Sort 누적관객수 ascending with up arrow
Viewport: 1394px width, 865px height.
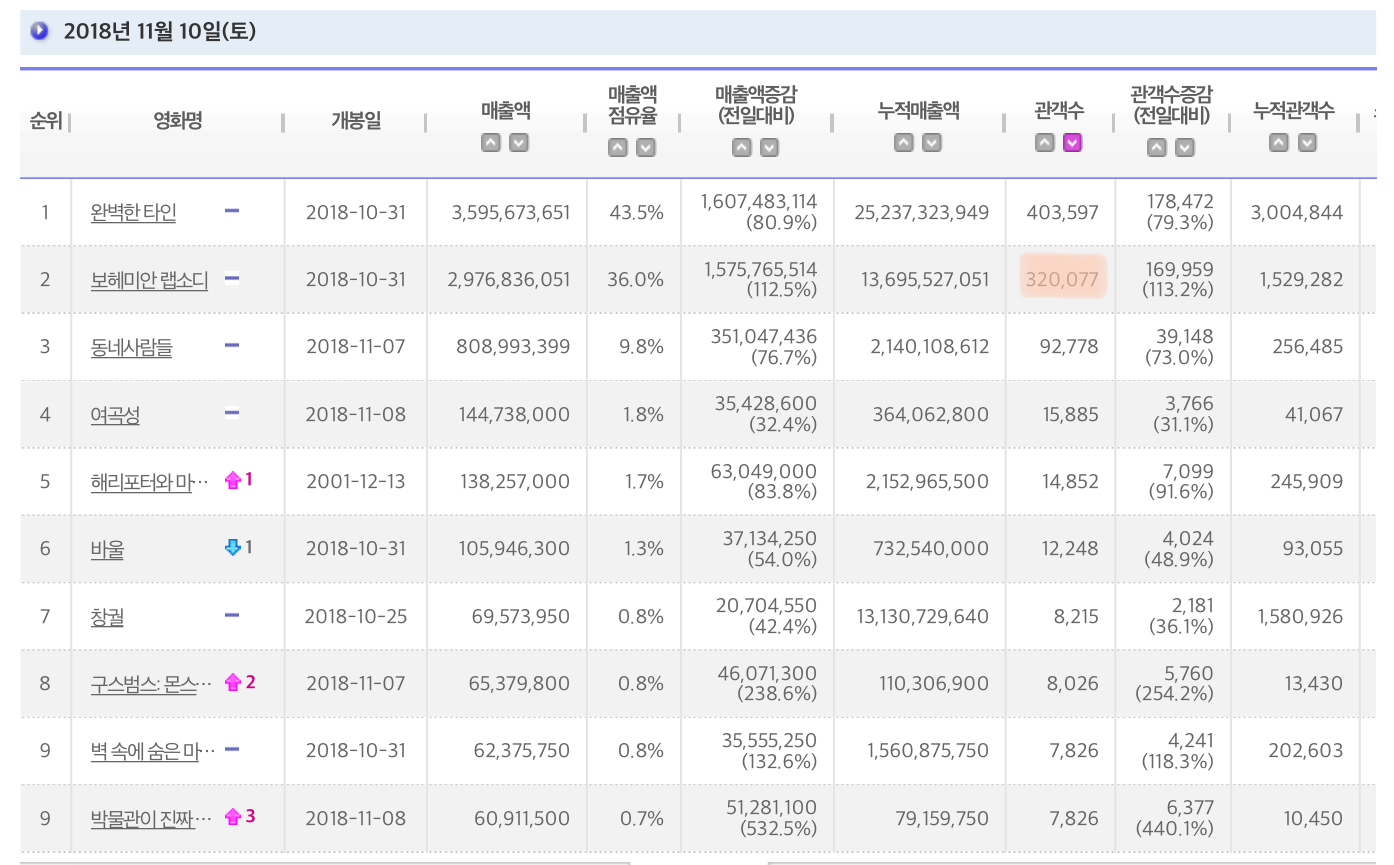coord(1279,143)
